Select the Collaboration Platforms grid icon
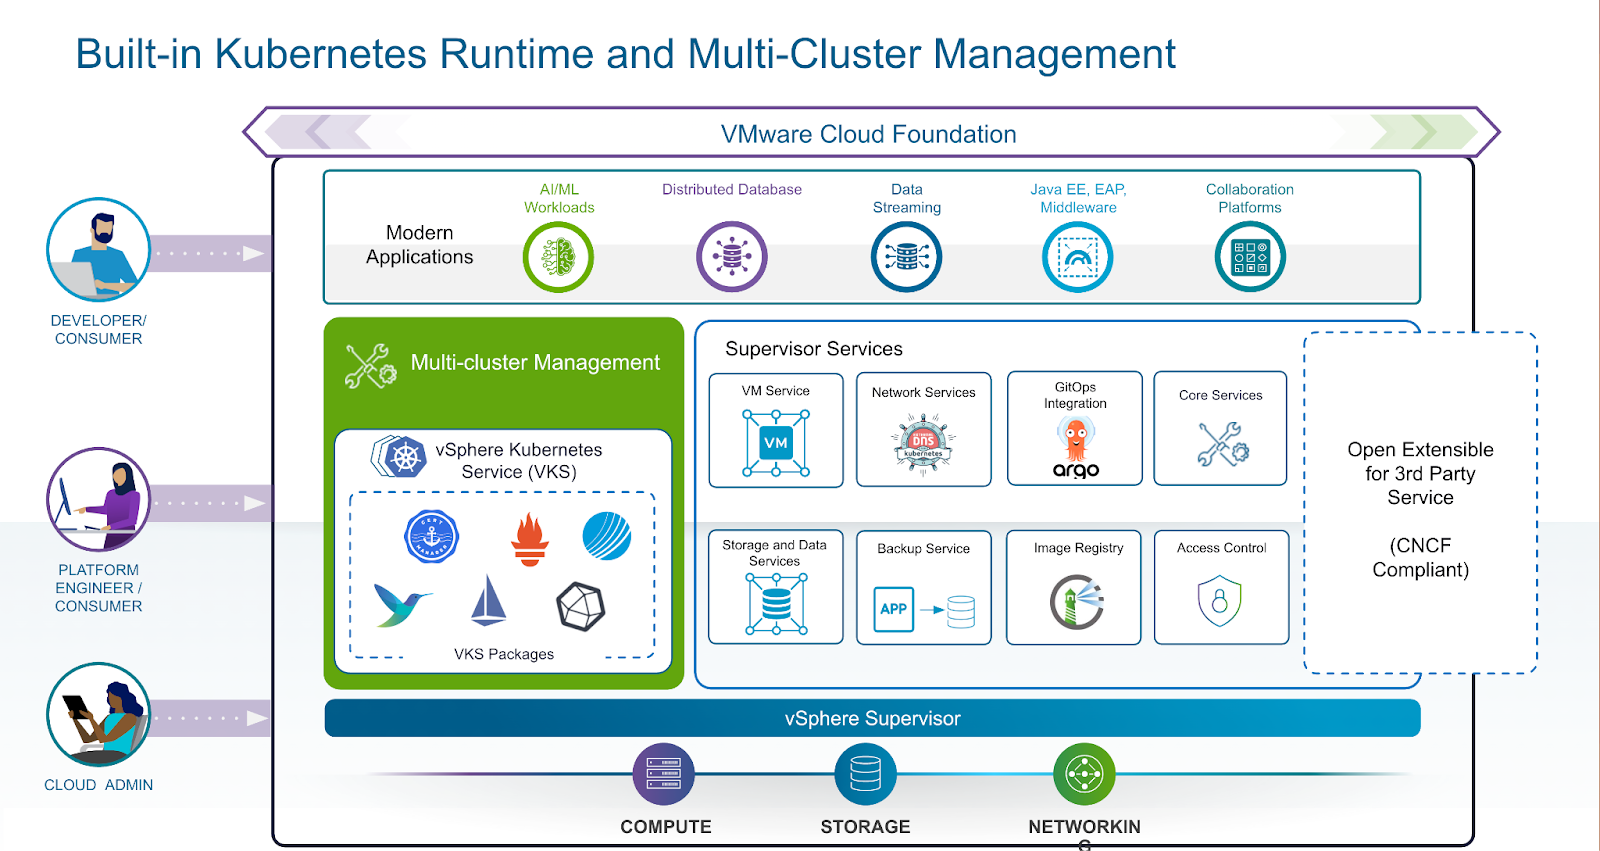Image resolution: width=1600 pixels, height=851 pixels. click(1250, 257)
